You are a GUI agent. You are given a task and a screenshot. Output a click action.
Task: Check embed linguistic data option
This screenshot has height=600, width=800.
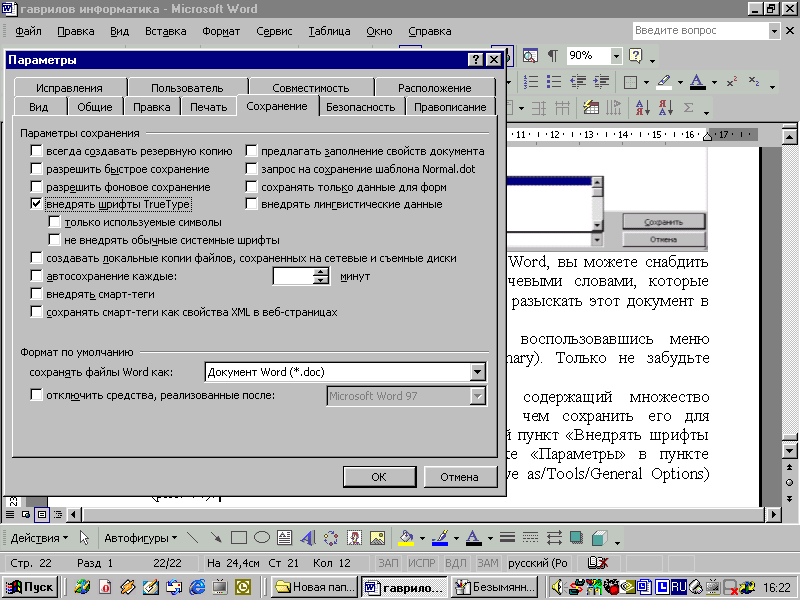251,204
